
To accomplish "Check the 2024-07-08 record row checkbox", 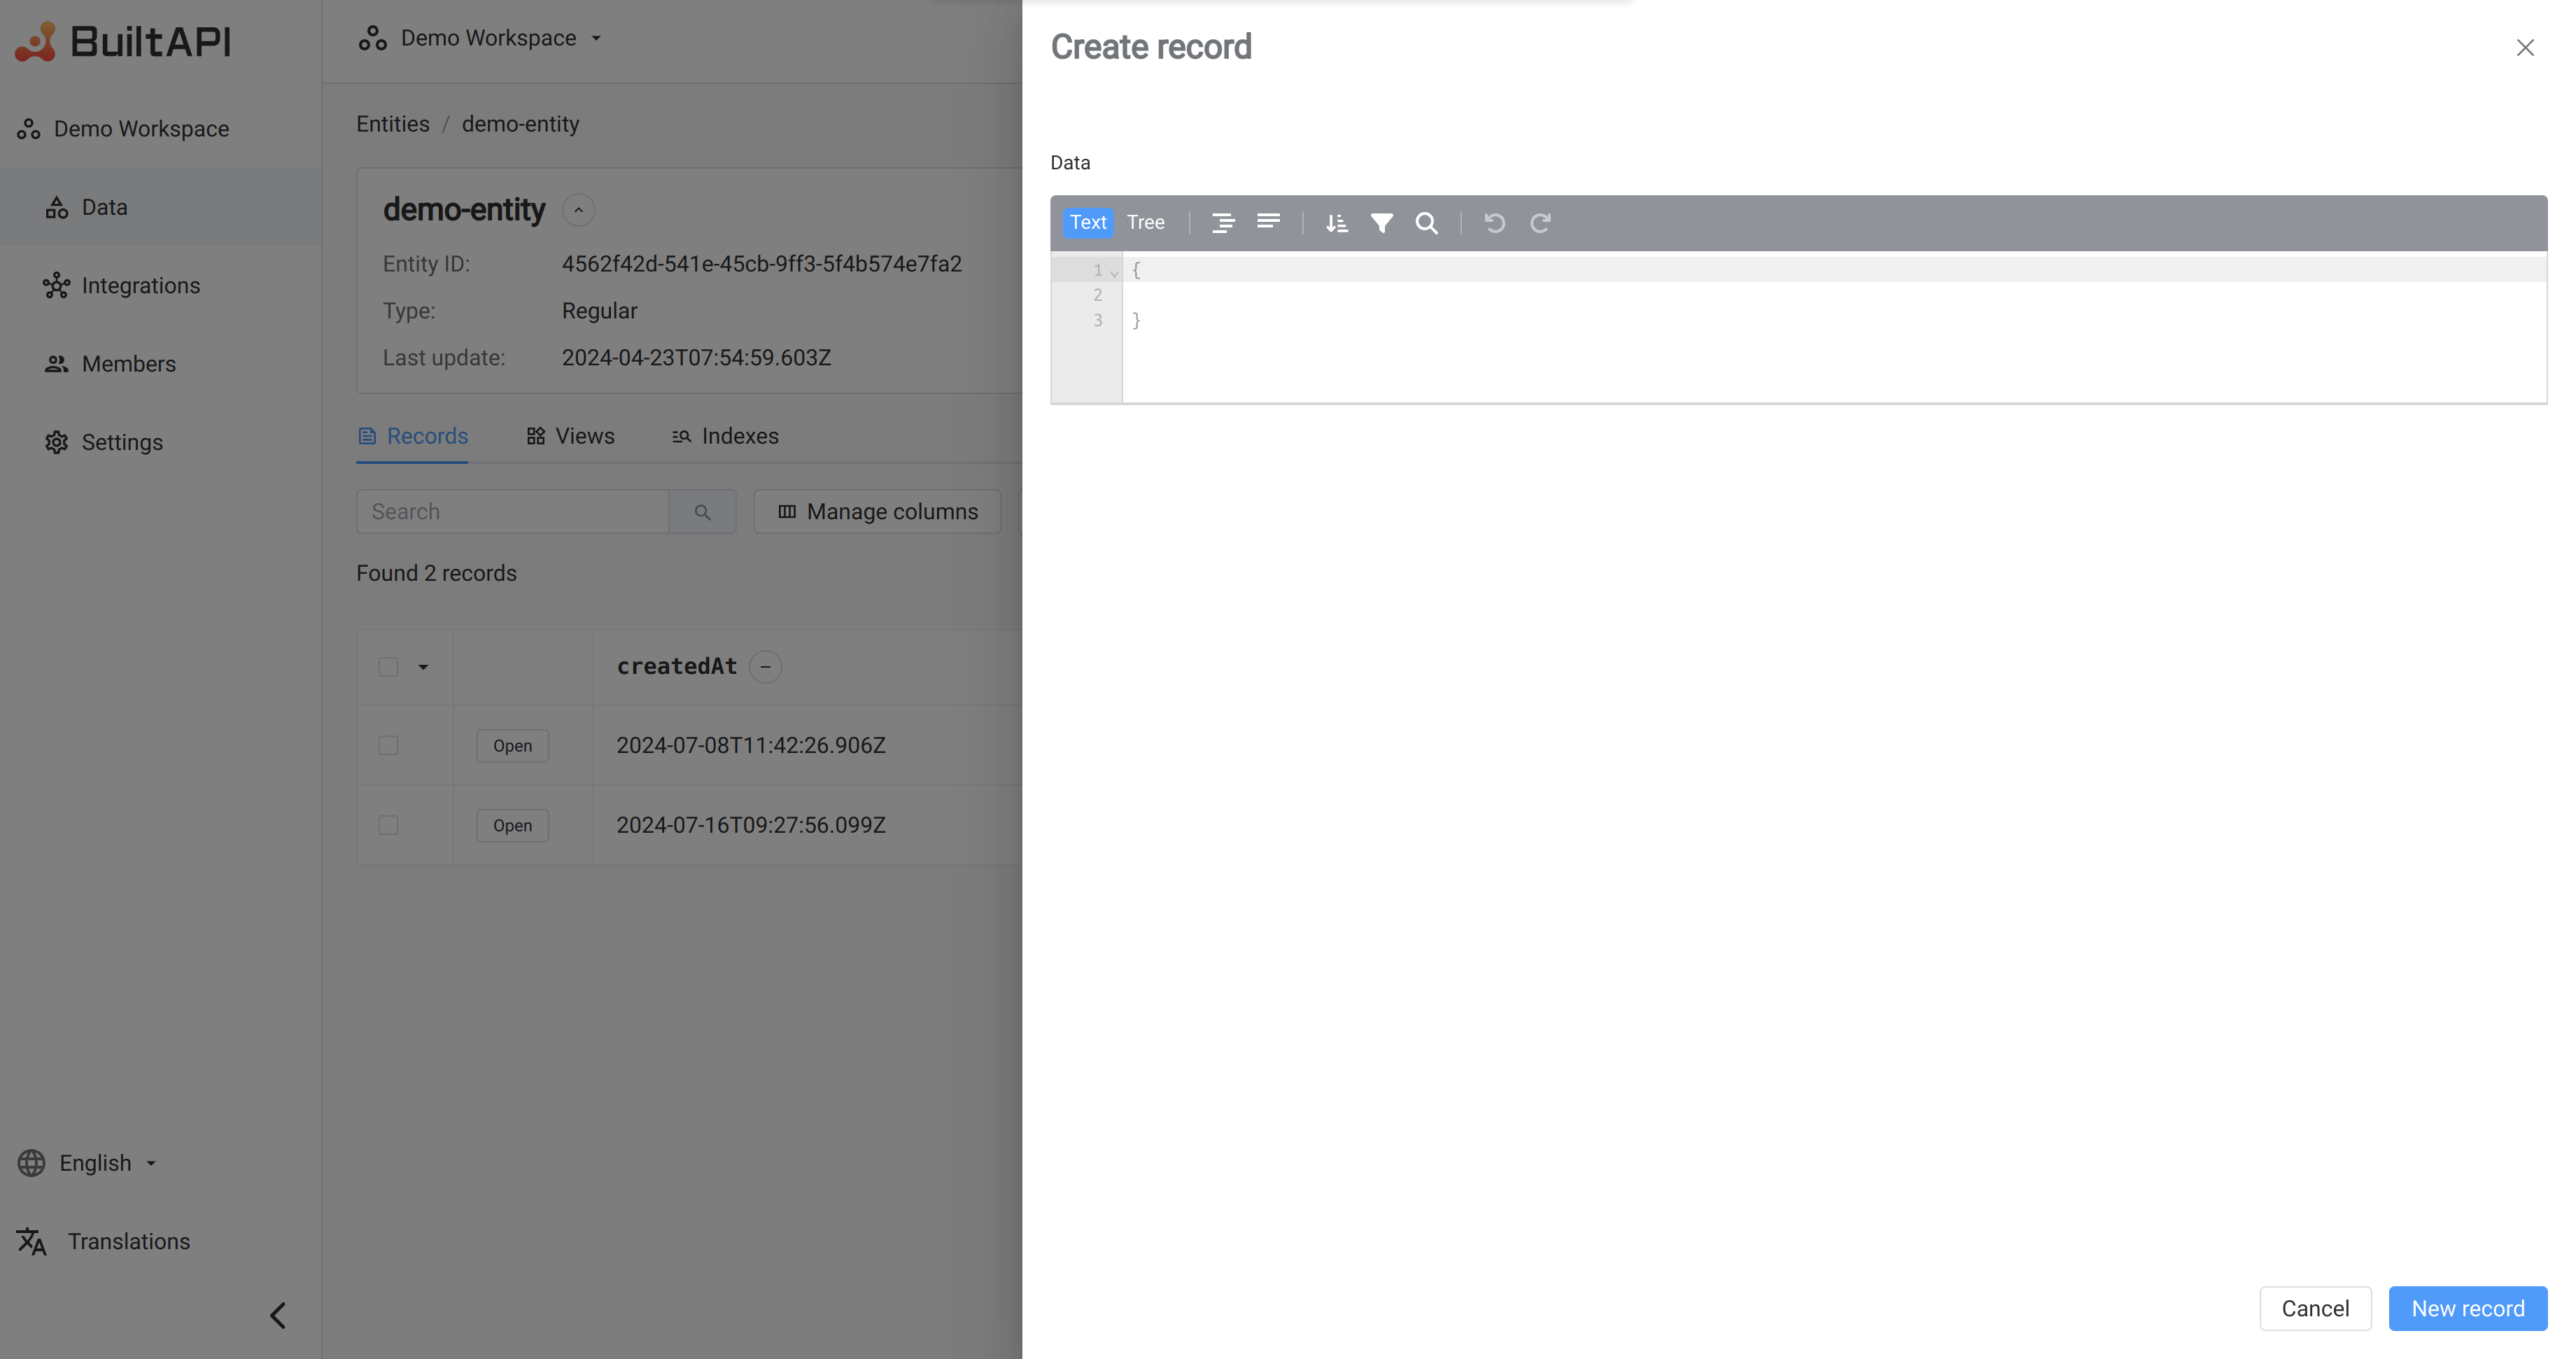I will pos(388,746).
